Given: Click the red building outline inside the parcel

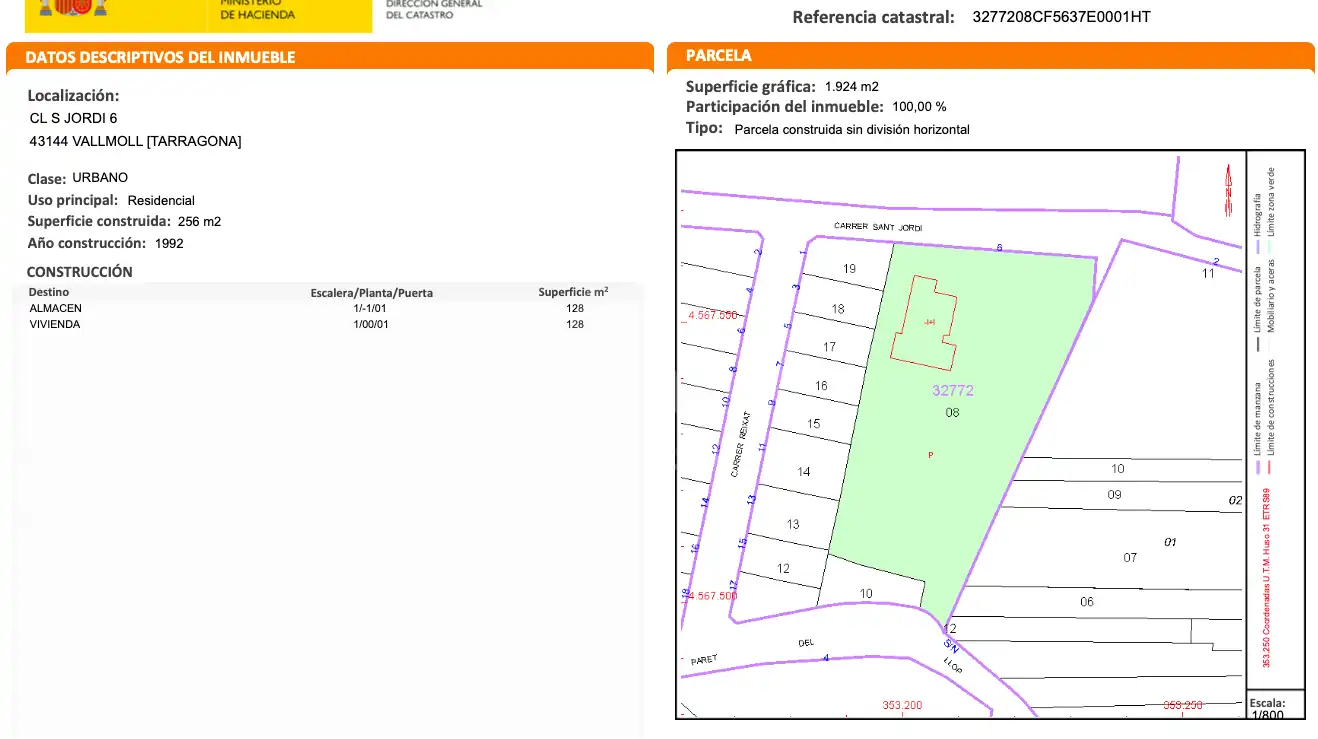Looking at the screenshot, I should (923, 321).
